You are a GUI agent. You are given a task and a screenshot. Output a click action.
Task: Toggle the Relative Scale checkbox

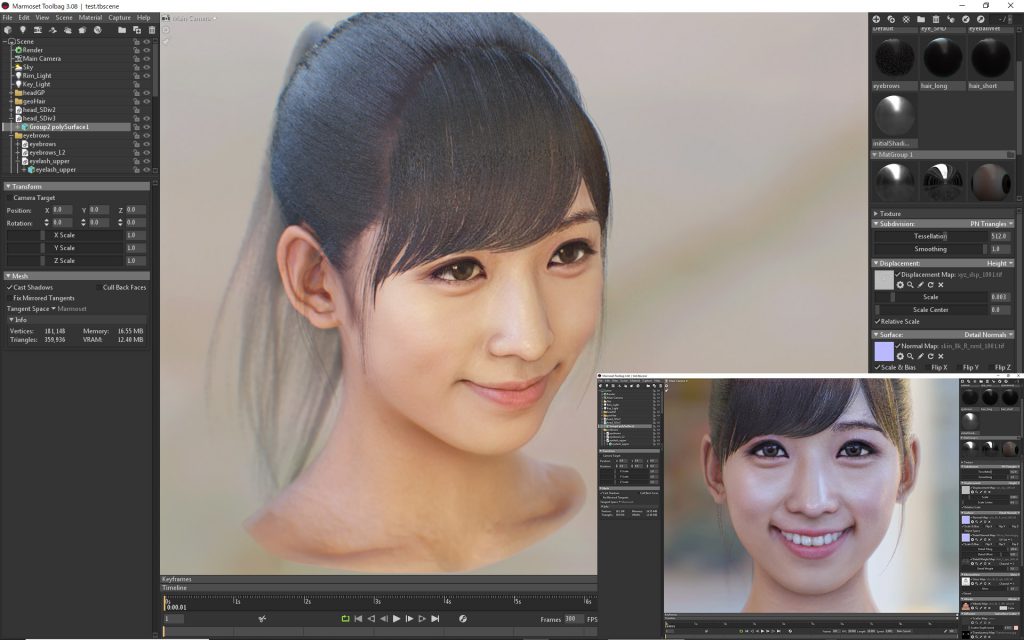point(877,322)
